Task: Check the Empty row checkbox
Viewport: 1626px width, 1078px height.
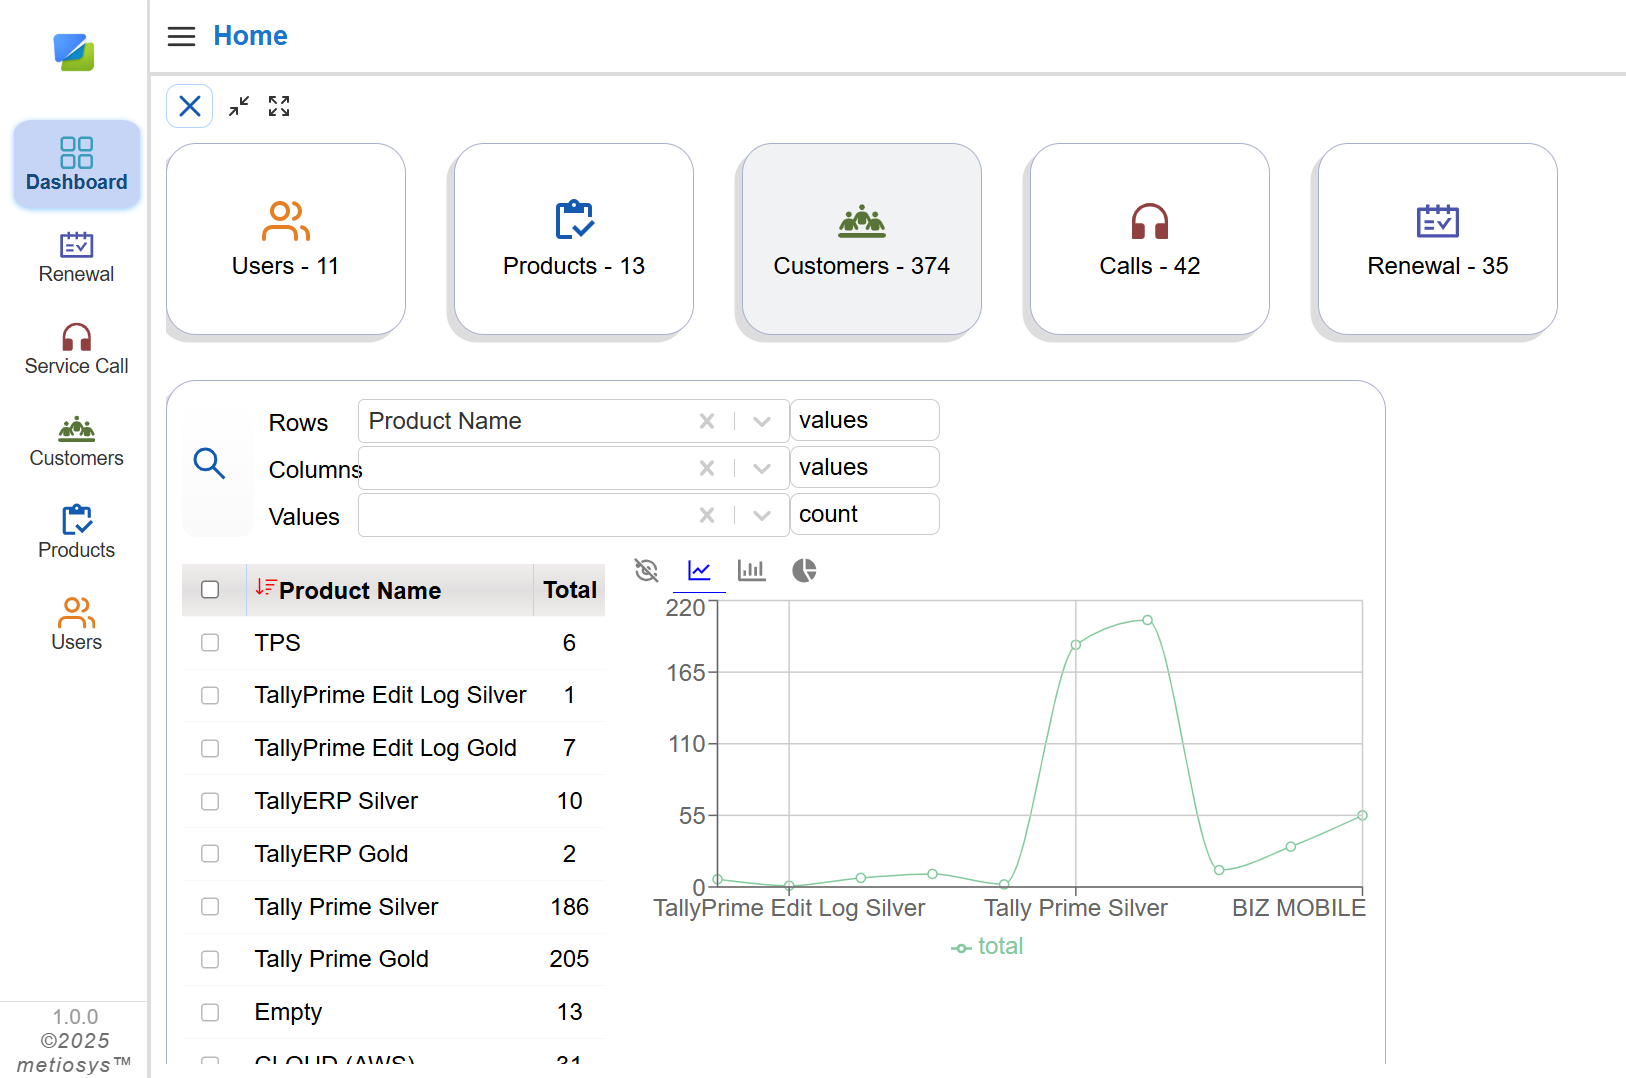Action: click(x=210, y=1012)
